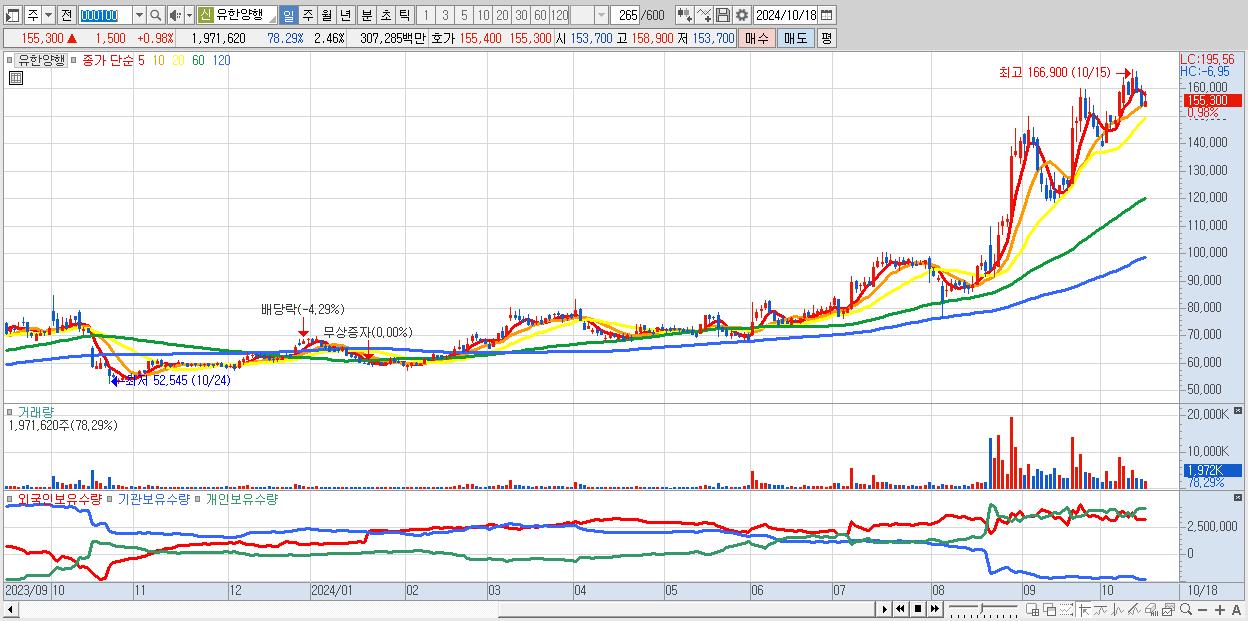The image size is (1248, 621).
Task: Select interval 60 button
Action: 540,15
